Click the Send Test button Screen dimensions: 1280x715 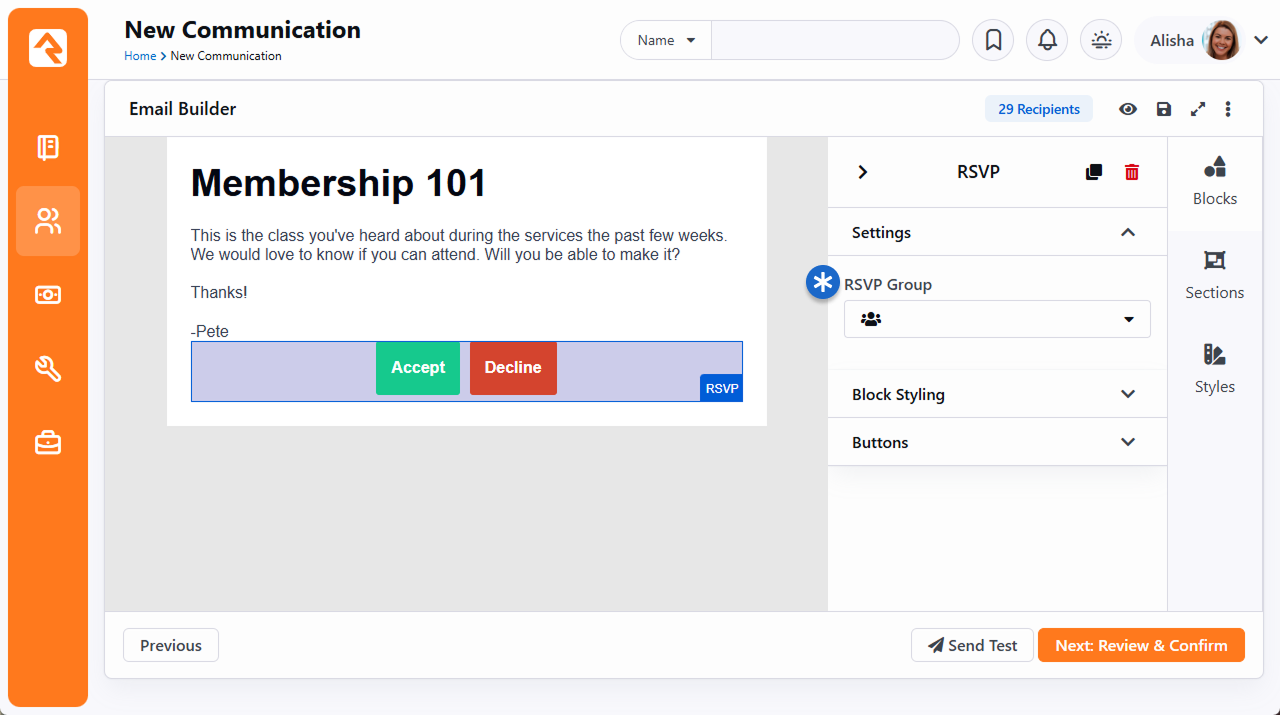pos(972,645)
